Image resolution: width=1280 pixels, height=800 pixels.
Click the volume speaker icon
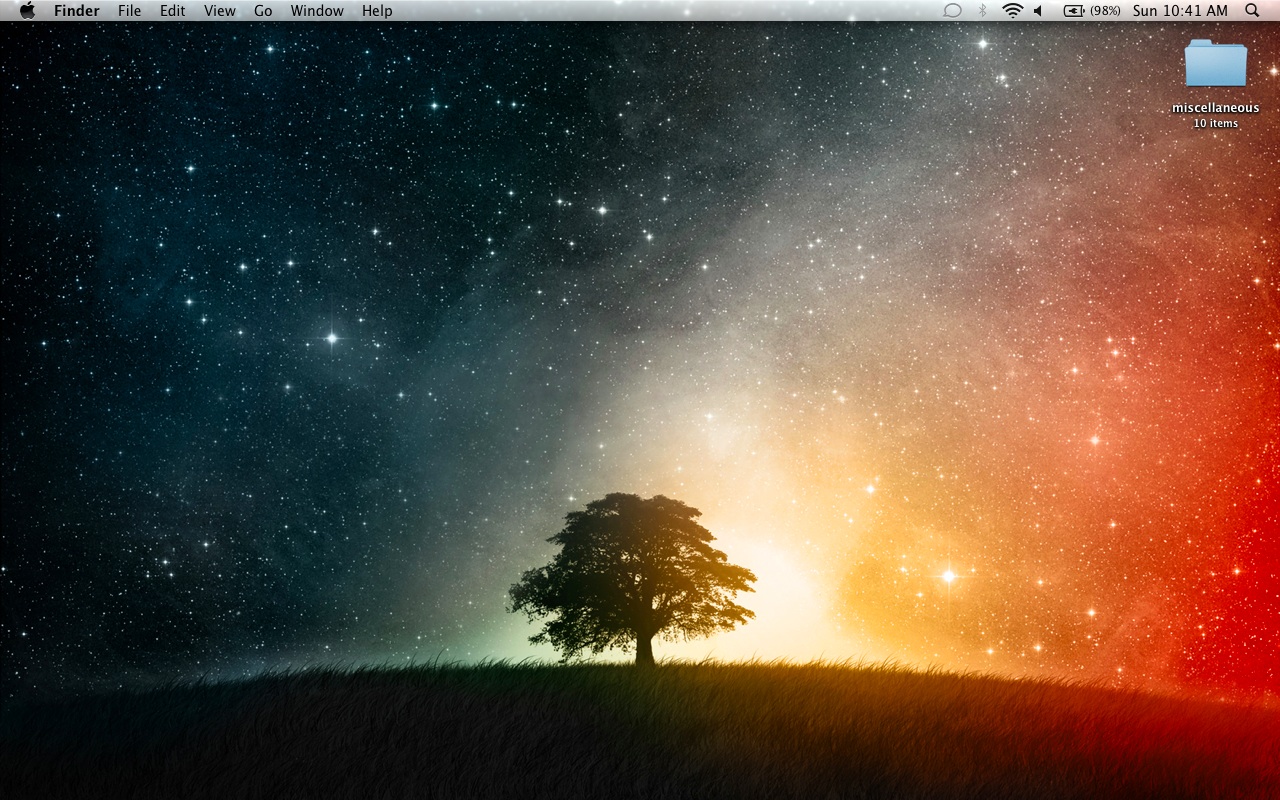tap(1039, 10)
